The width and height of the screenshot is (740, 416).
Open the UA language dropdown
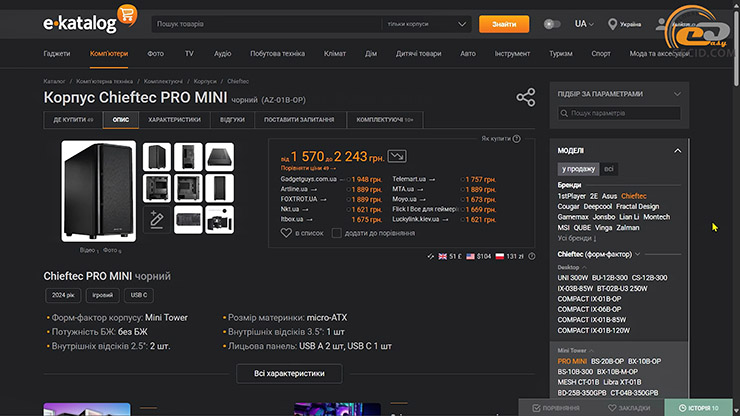pos(586,24)
